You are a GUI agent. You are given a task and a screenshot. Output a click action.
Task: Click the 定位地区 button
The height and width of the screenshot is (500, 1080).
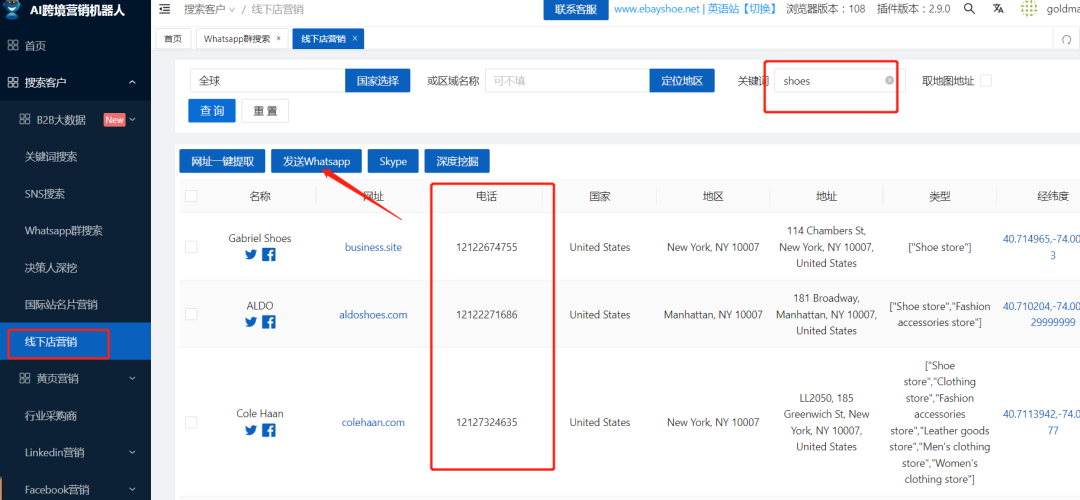[682, 81]
